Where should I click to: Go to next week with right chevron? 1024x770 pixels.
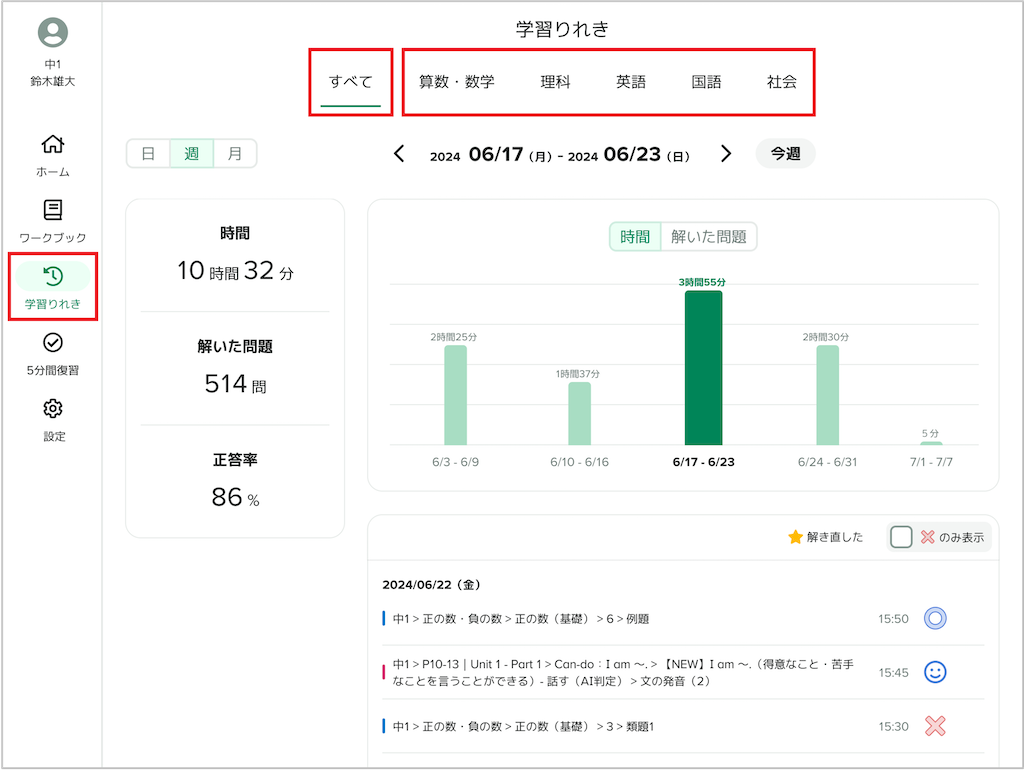pos(726,153)
